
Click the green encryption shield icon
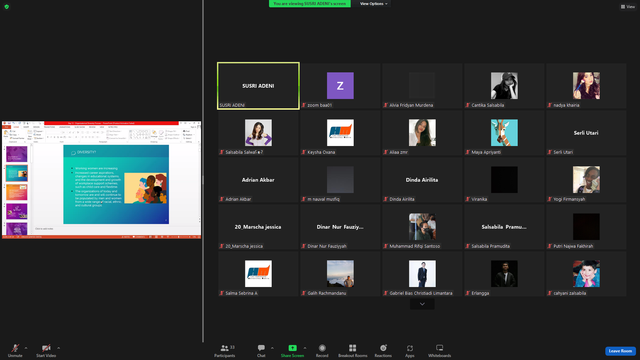pyautogui.click(x=7, y=7)
